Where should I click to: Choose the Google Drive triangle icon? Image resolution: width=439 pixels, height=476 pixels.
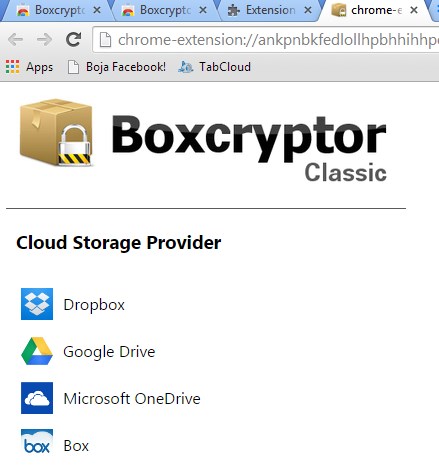click(37, 351)
